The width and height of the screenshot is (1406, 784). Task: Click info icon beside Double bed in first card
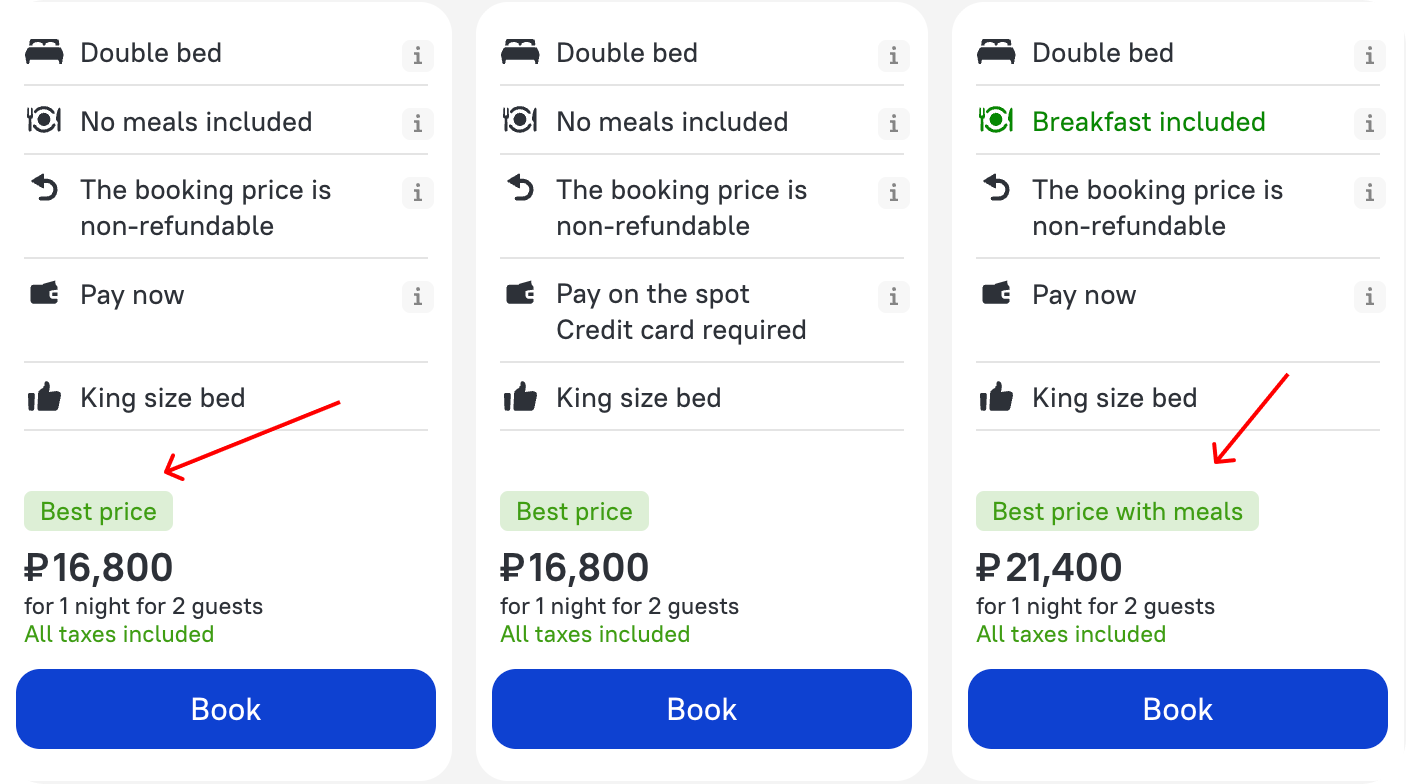click(417, 56)
